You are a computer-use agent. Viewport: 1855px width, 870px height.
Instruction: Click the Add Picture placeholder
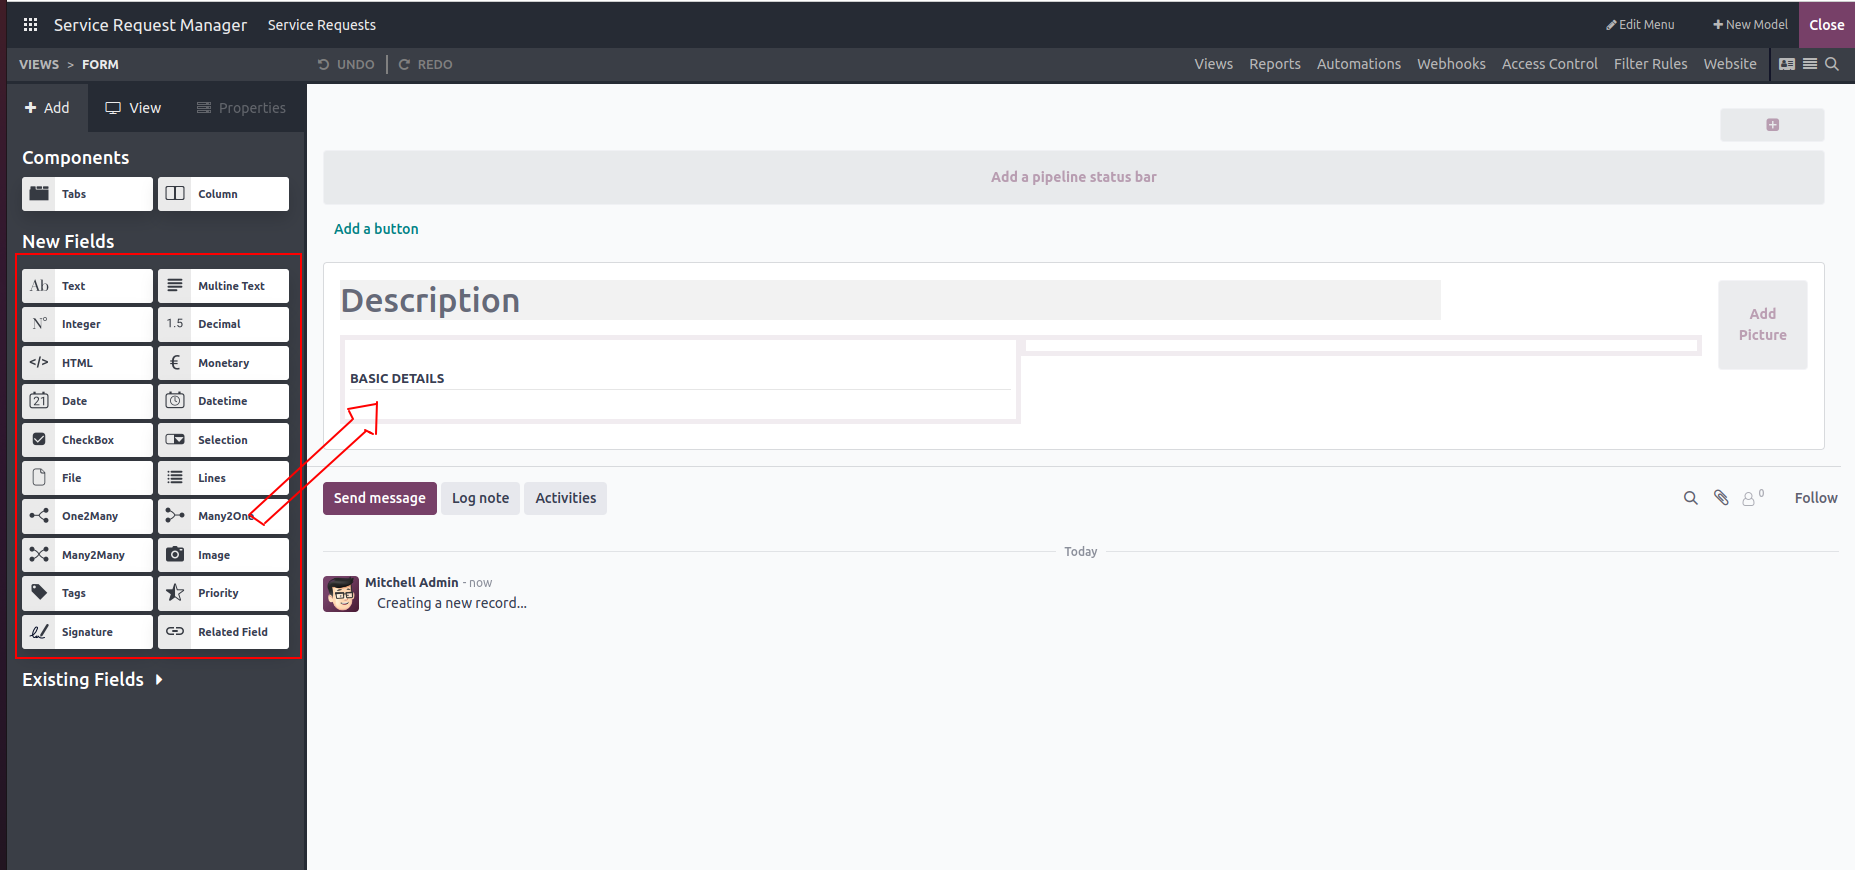[x=1762, y=325]
